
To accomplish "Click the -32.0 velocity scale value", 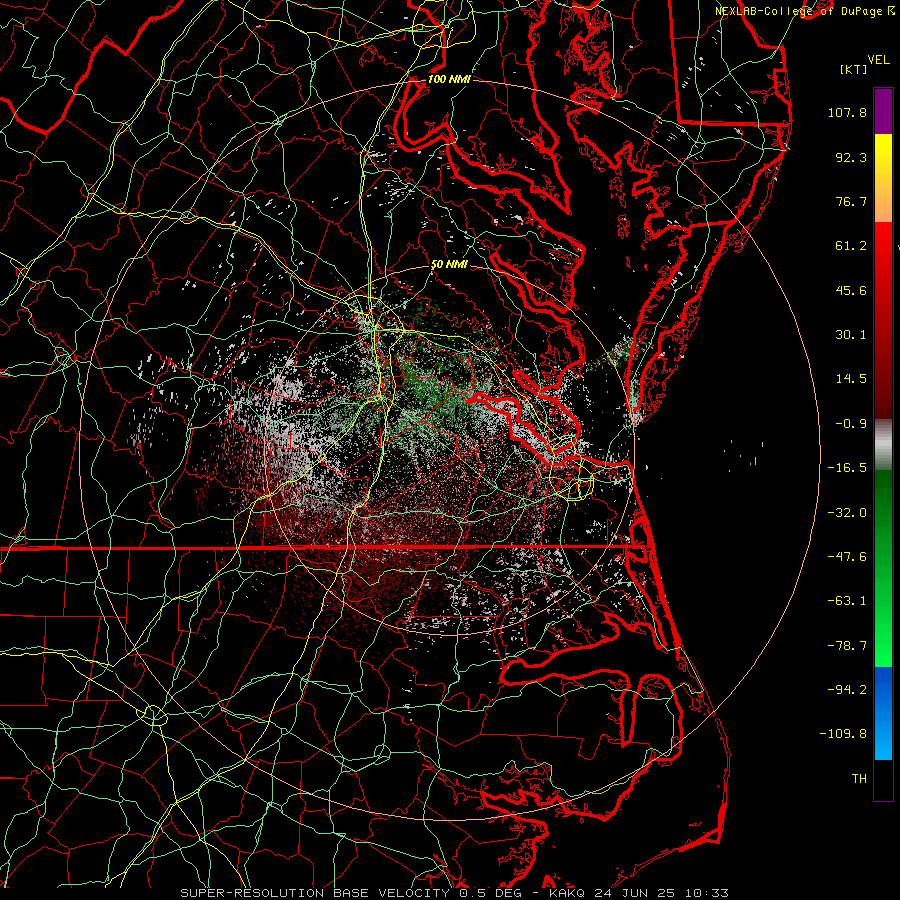I will pos(847,513).
